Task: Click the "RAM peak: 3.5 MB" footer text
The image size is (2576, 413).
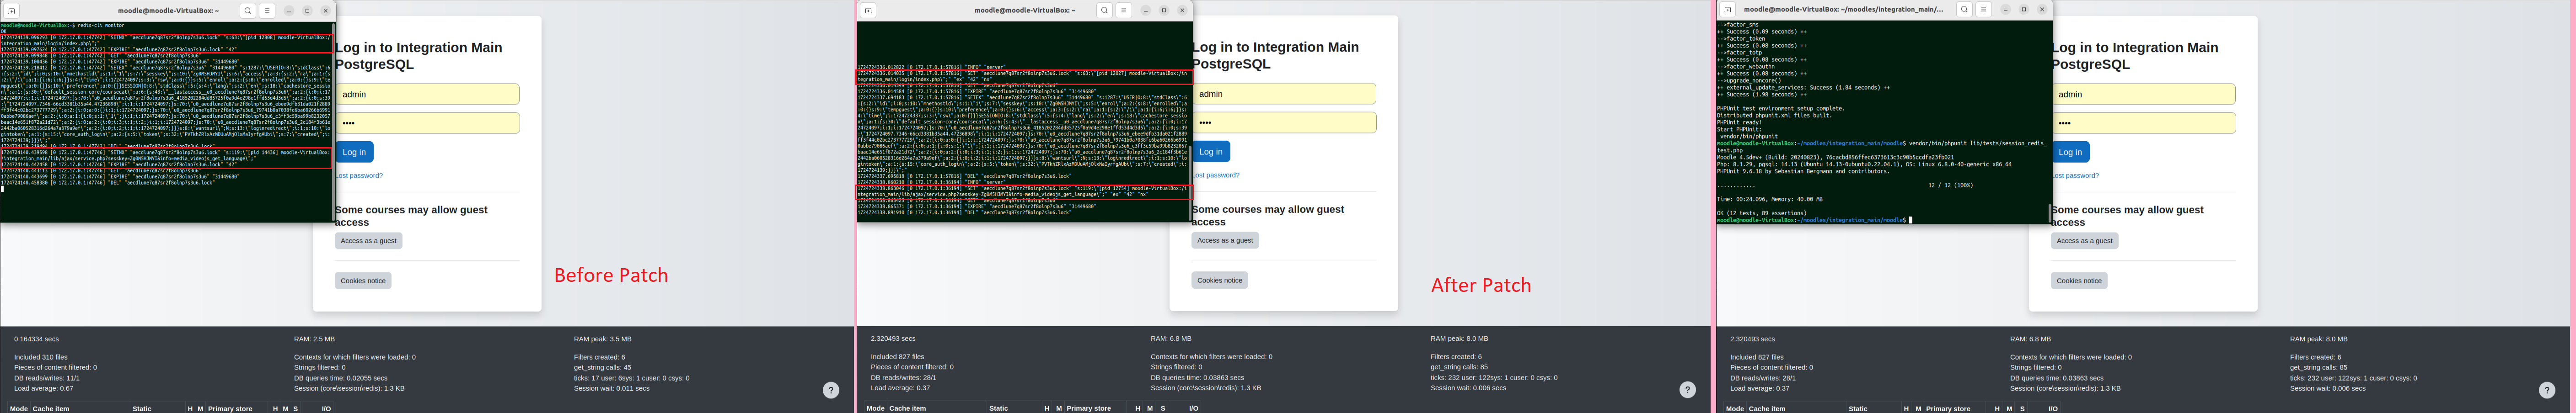Action: [603, 339]
